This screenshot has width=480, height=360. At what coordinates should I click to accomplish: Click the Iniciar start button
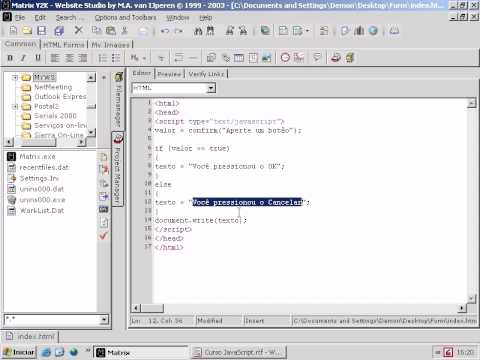tap(19, 352)
